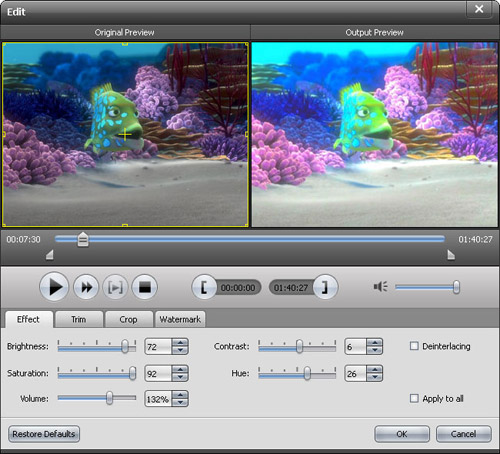Confirm changes with the OK button
This screenshot has width=500, height=454.
pyautogui.click(x=402, y=434)
